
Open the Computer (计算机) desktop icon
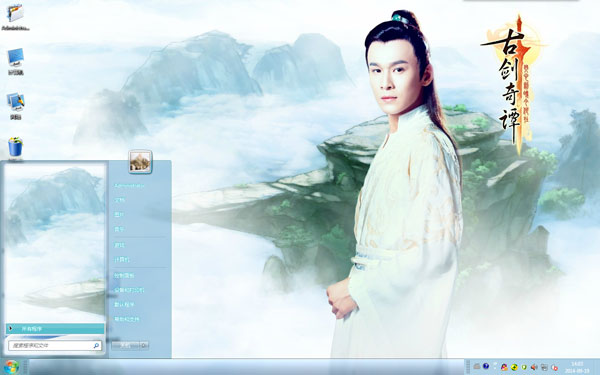click(15, 62)
